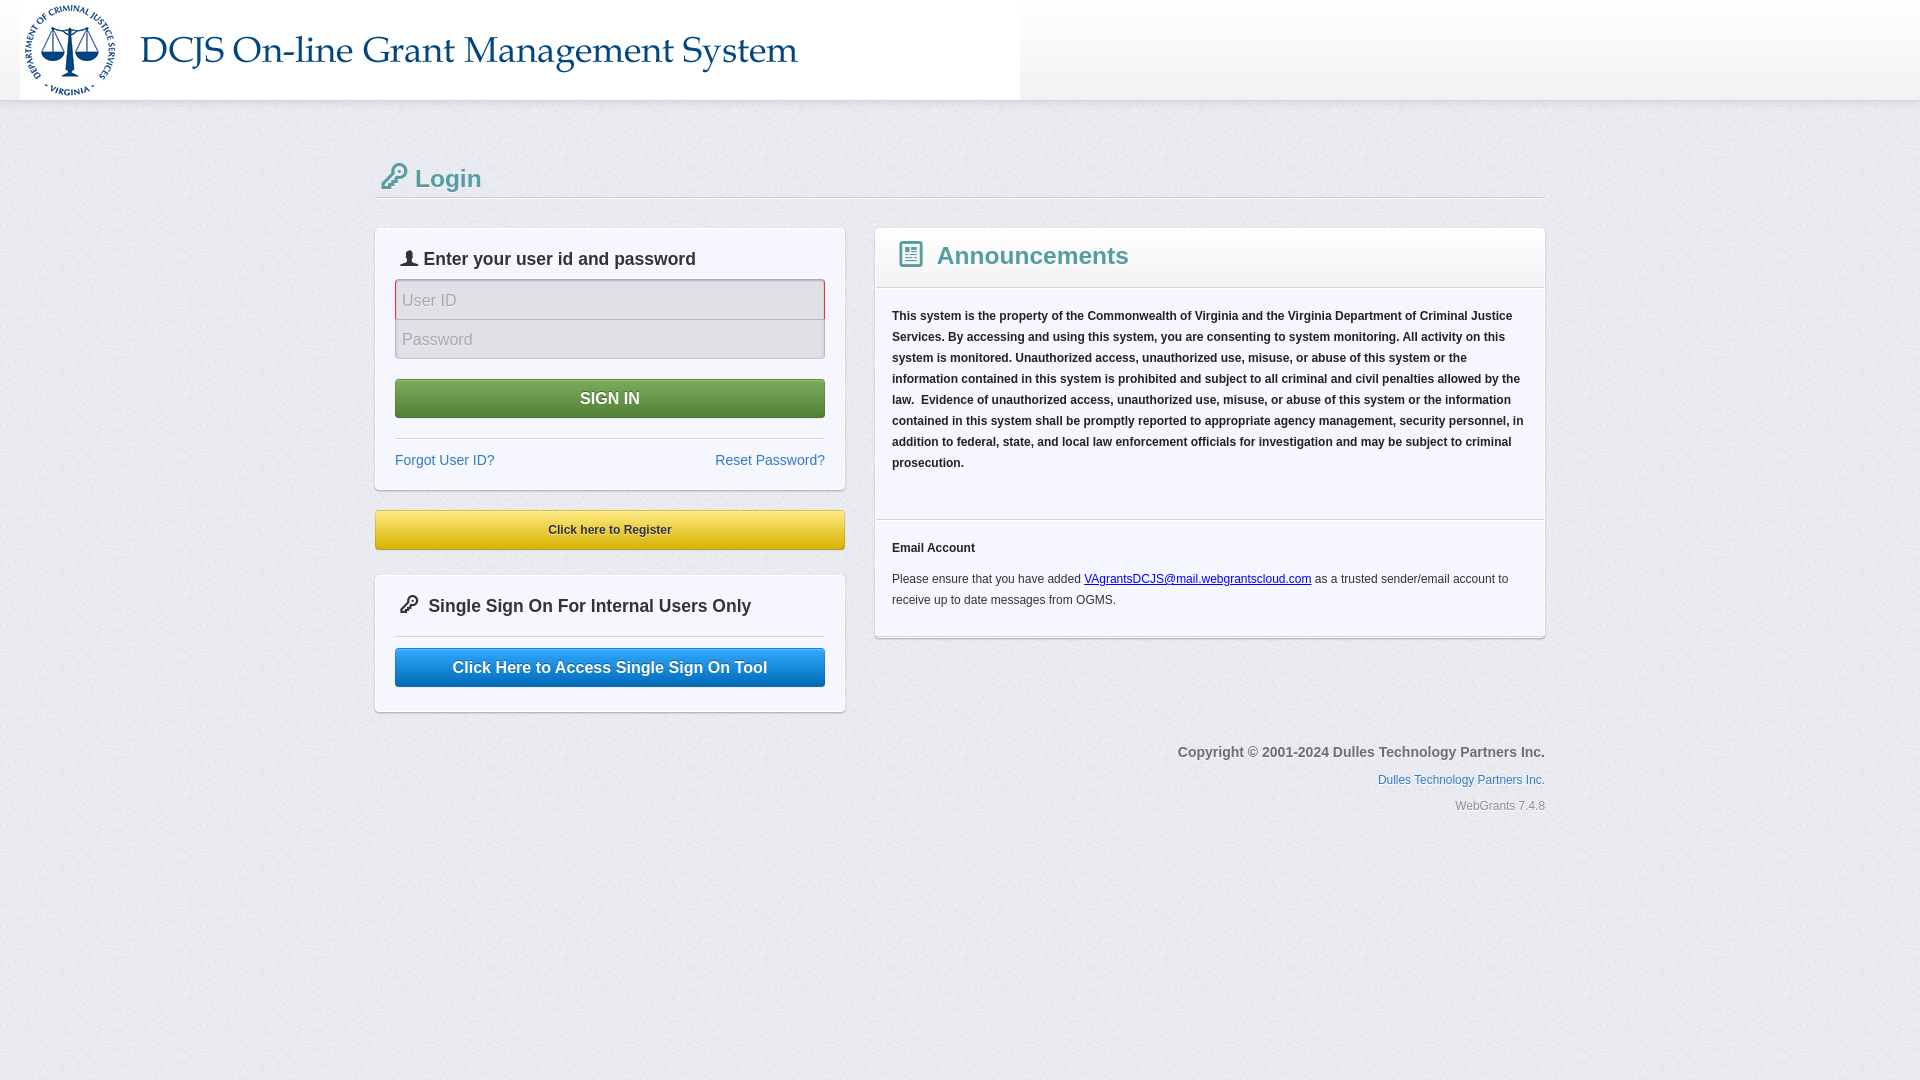The height and width of the screenshot is (1080, 1920).
Task: Focus the Password input field
Action: click(x=610, y=339)
